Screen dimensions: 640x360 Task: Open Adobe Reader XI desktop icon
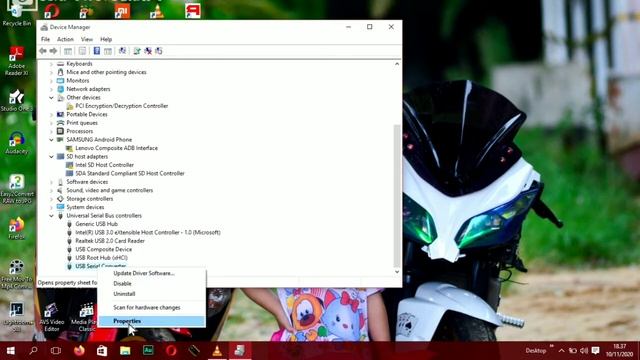click(x=16, y=61)
